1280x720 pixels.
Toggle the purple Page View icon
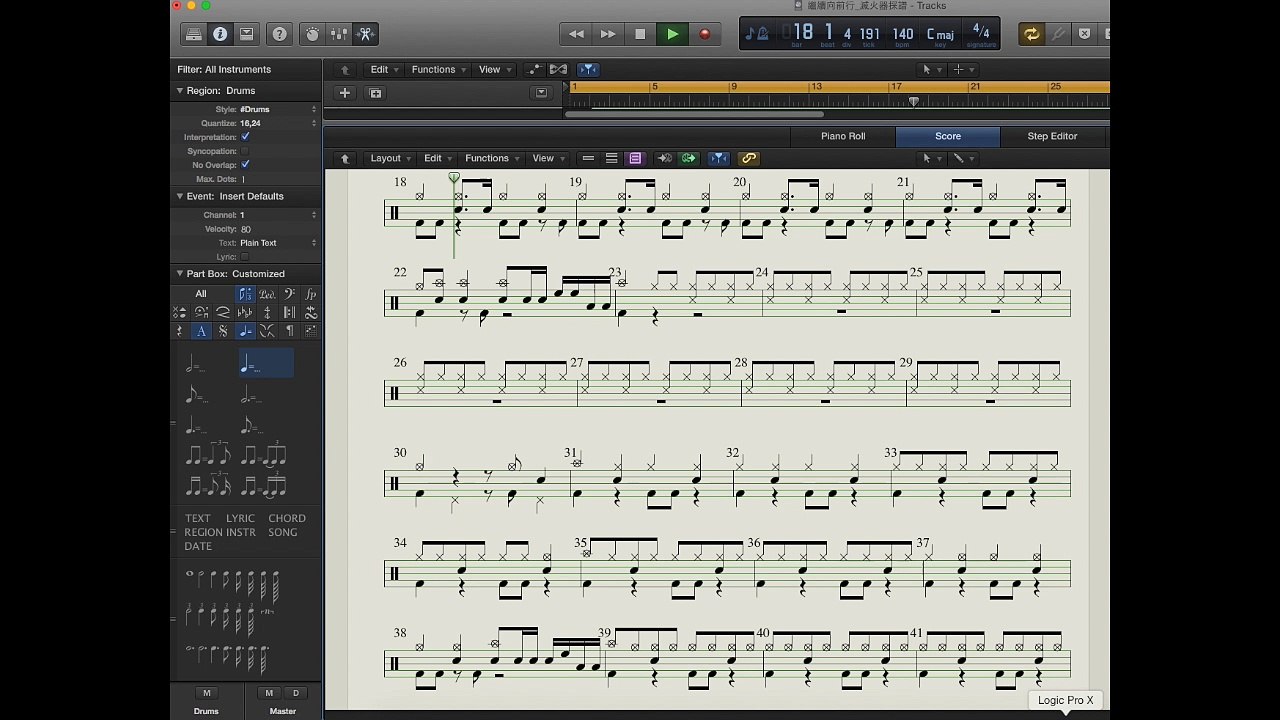coord(635,158)
